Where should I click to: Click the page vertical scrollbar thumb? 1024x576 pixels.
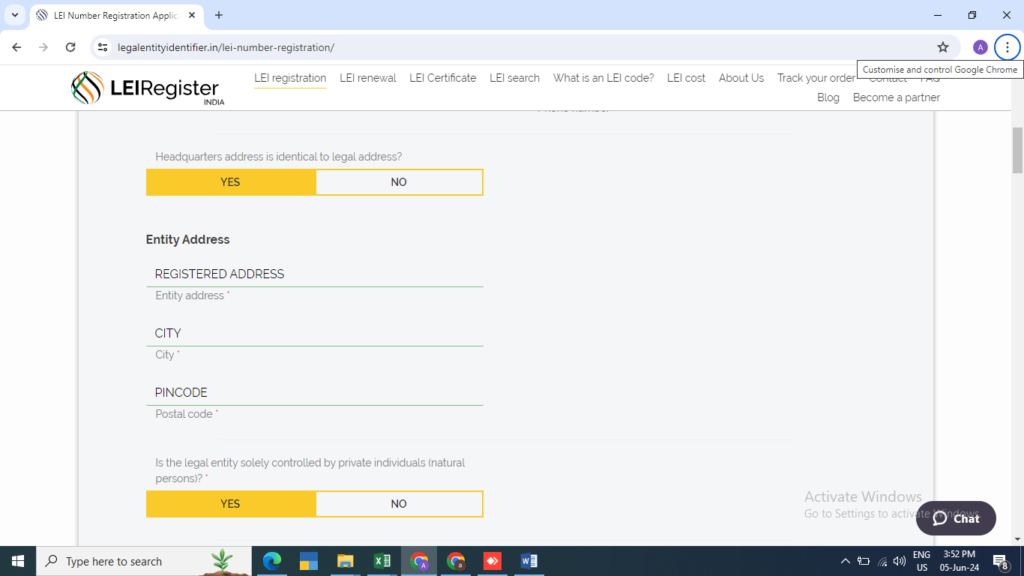coord(1018,150)
